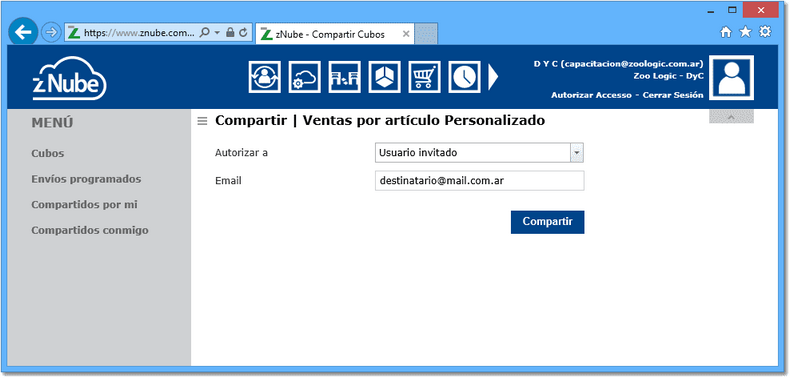Select the zNube - Compartir Cubos tab

coord(335,34)
